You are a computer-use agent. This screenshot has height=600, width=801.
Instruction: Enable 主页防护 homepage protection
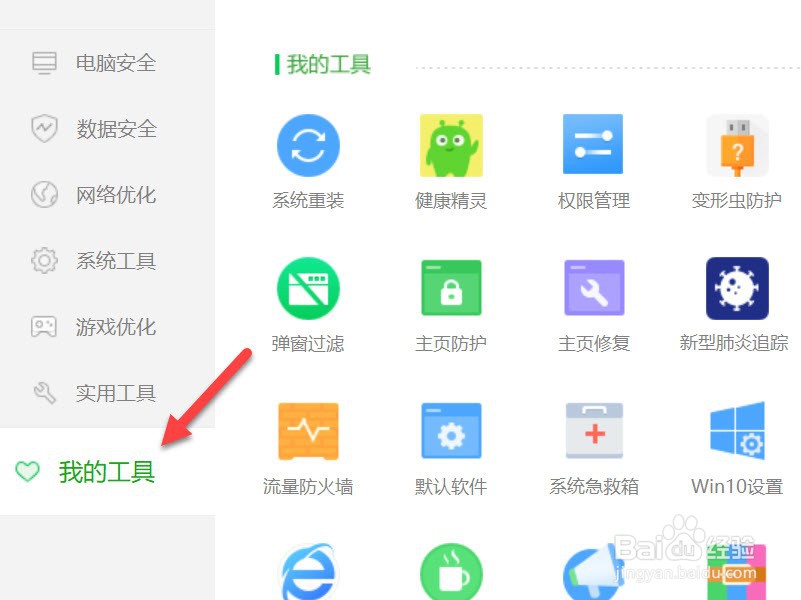point(451,288)
